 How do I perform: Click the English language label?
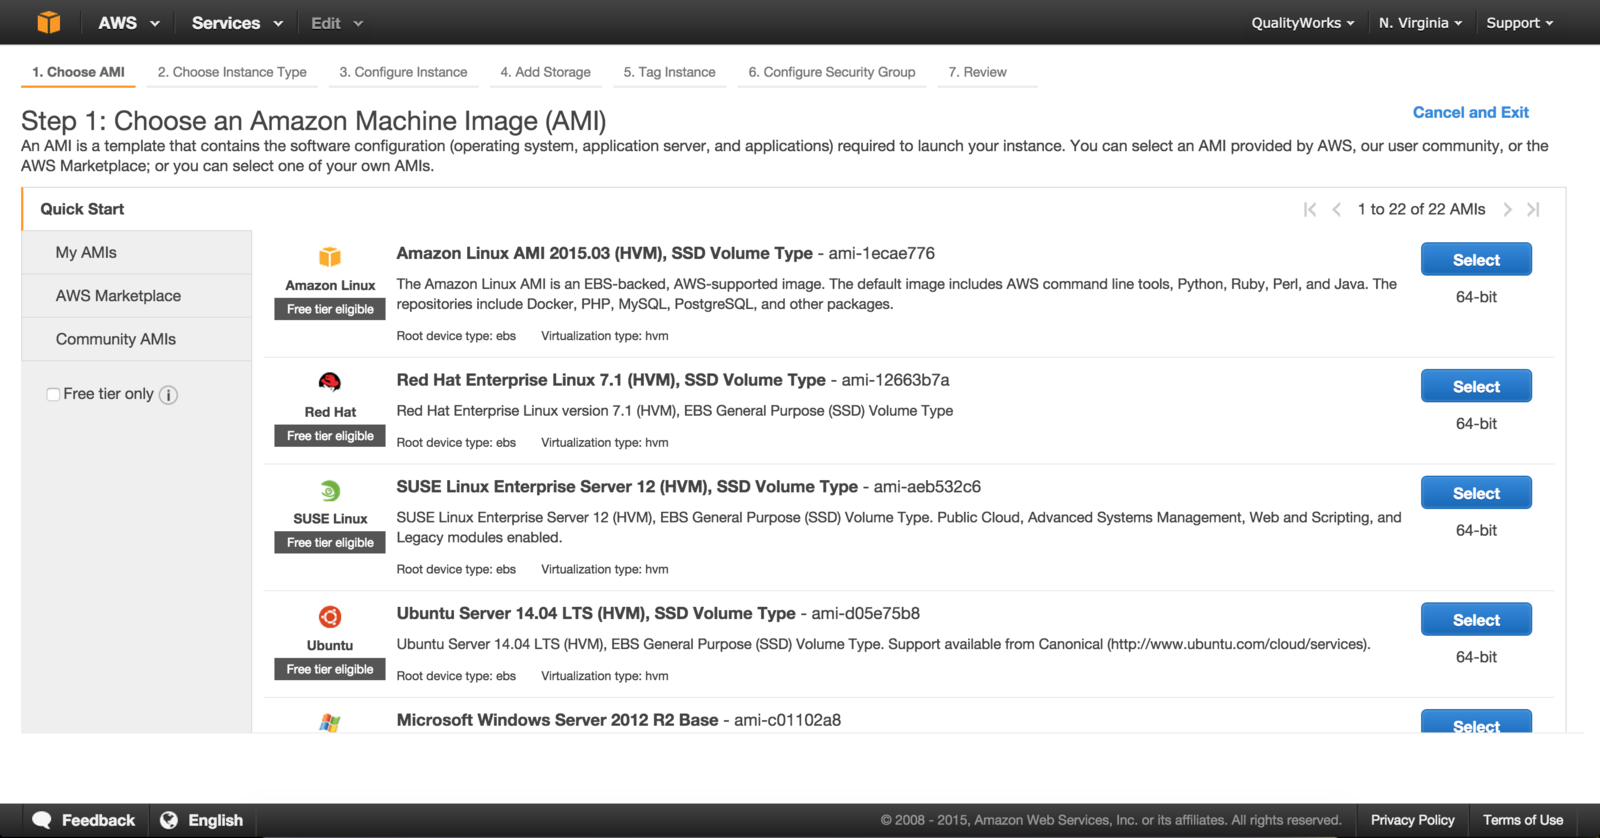click(216, 820)
